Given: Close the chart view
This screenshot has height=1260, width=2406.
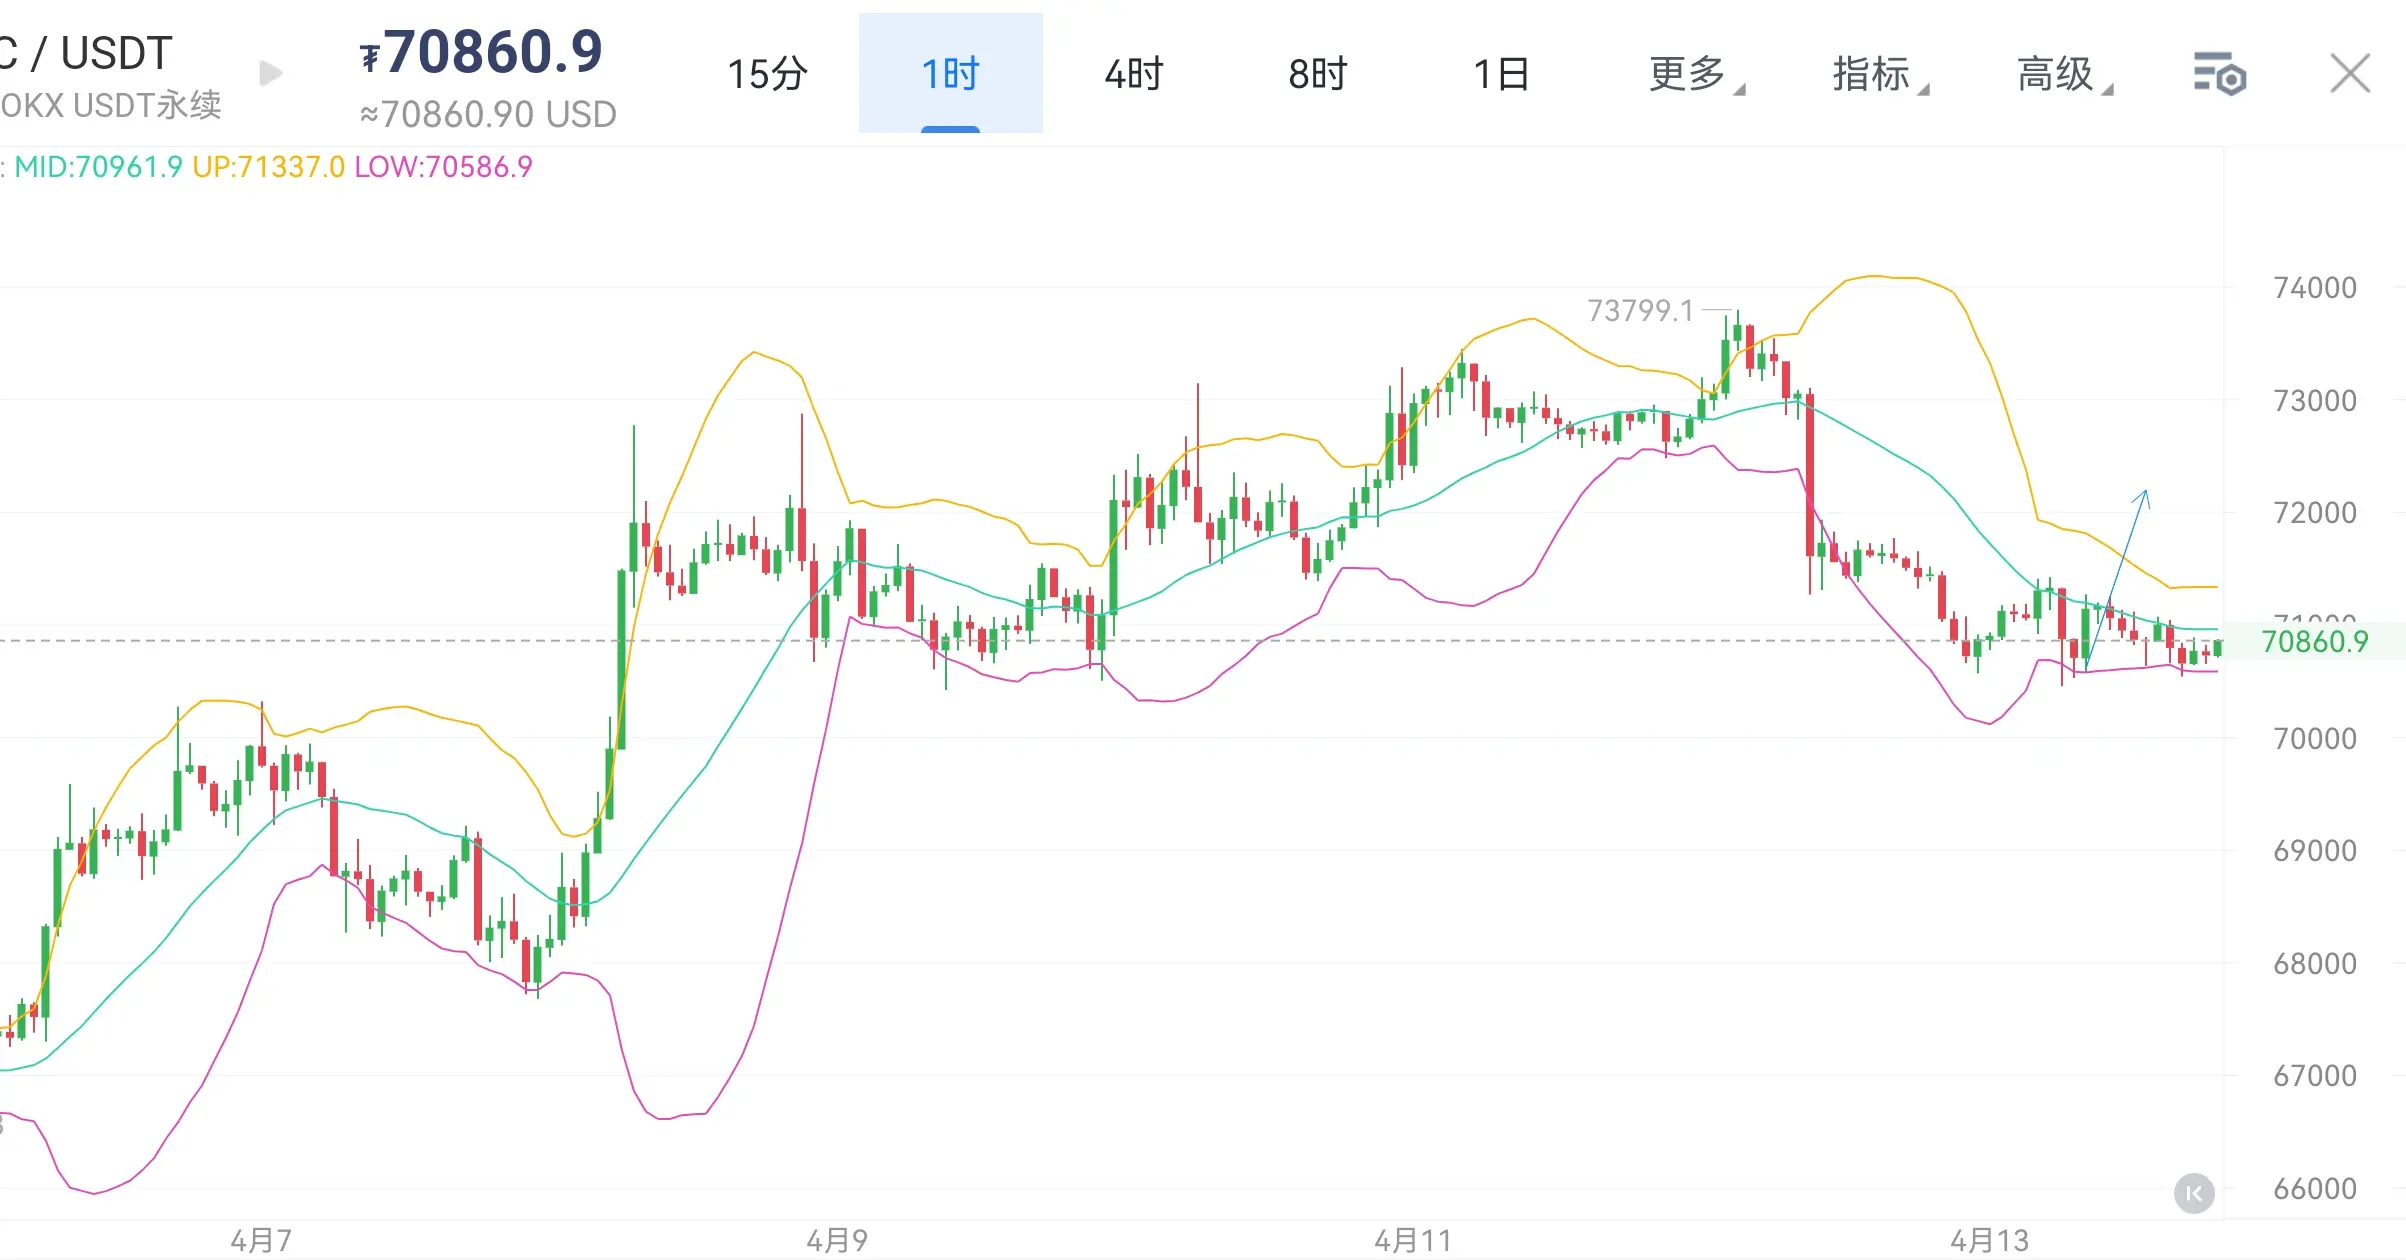Looking at the screenshot, I should 2349,74.
